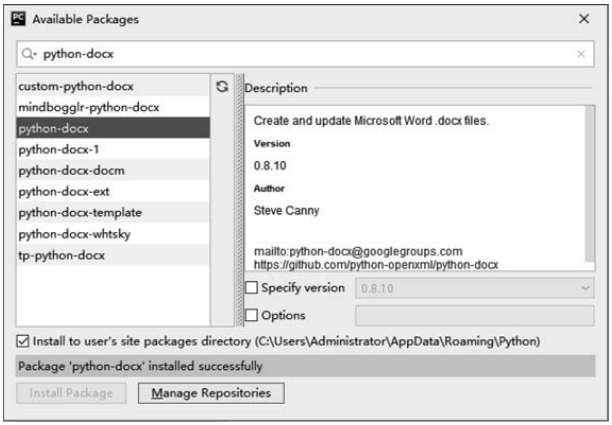
Task: Choose python-docx-template from the list
Action: 80,213
